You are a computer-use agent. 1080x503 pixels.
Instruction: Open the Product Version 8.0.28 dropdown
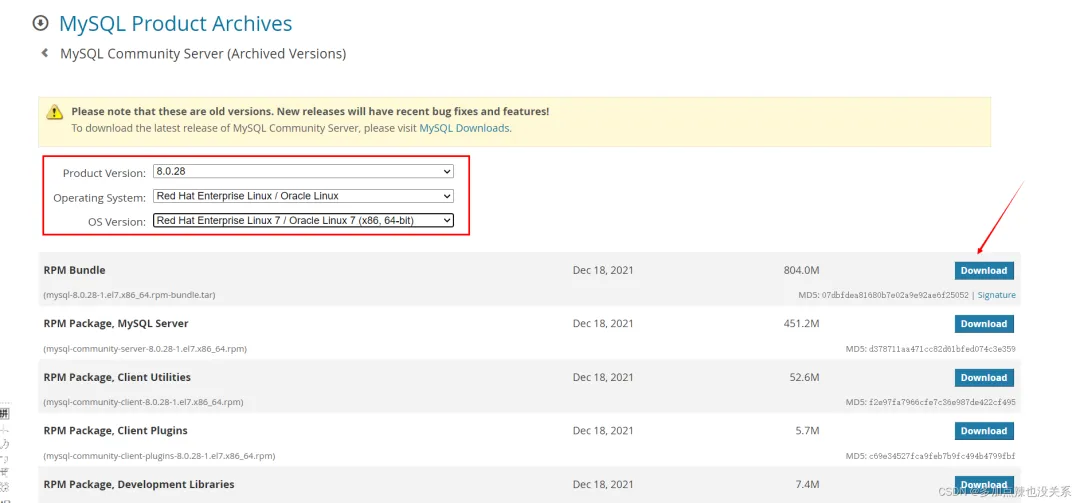coord(303,172)
